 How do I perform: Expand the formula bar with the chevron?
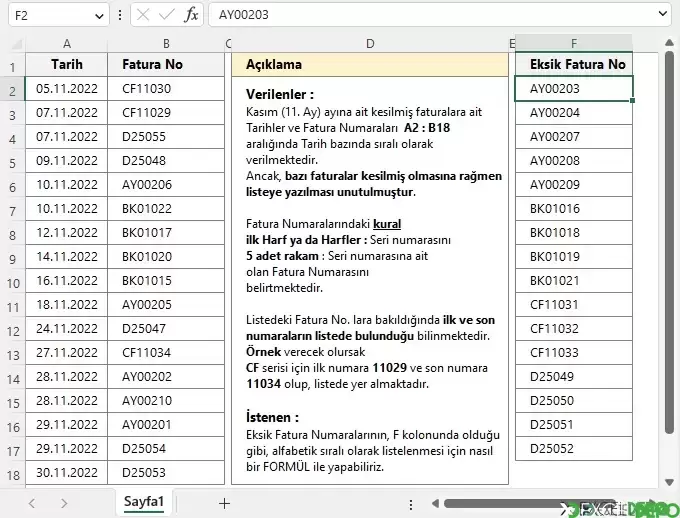click(x=663, y=14)
